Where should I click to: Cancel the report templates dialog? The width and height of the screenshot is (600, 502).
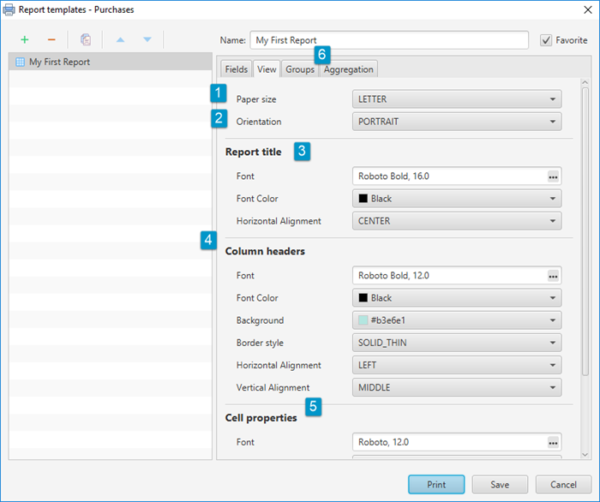tap(563, 484)
